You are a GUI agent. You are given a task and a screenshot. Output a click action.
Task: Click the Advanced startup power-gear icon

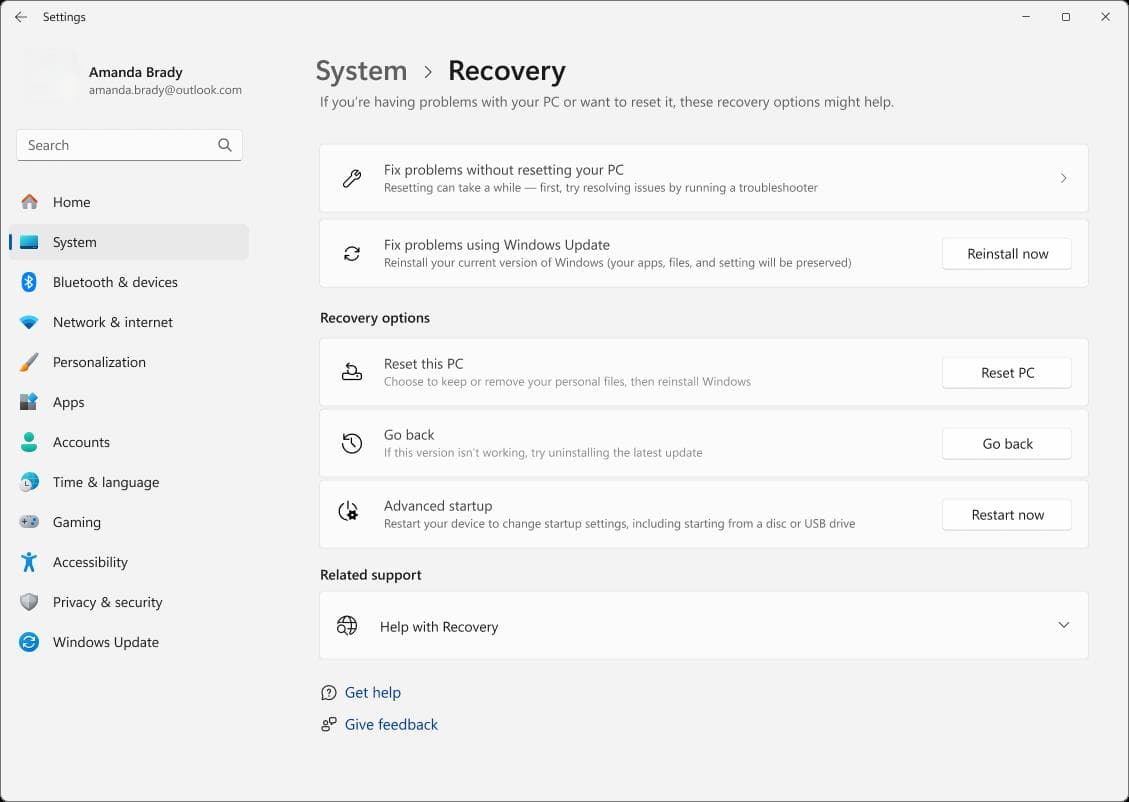[x=348, y=512]
